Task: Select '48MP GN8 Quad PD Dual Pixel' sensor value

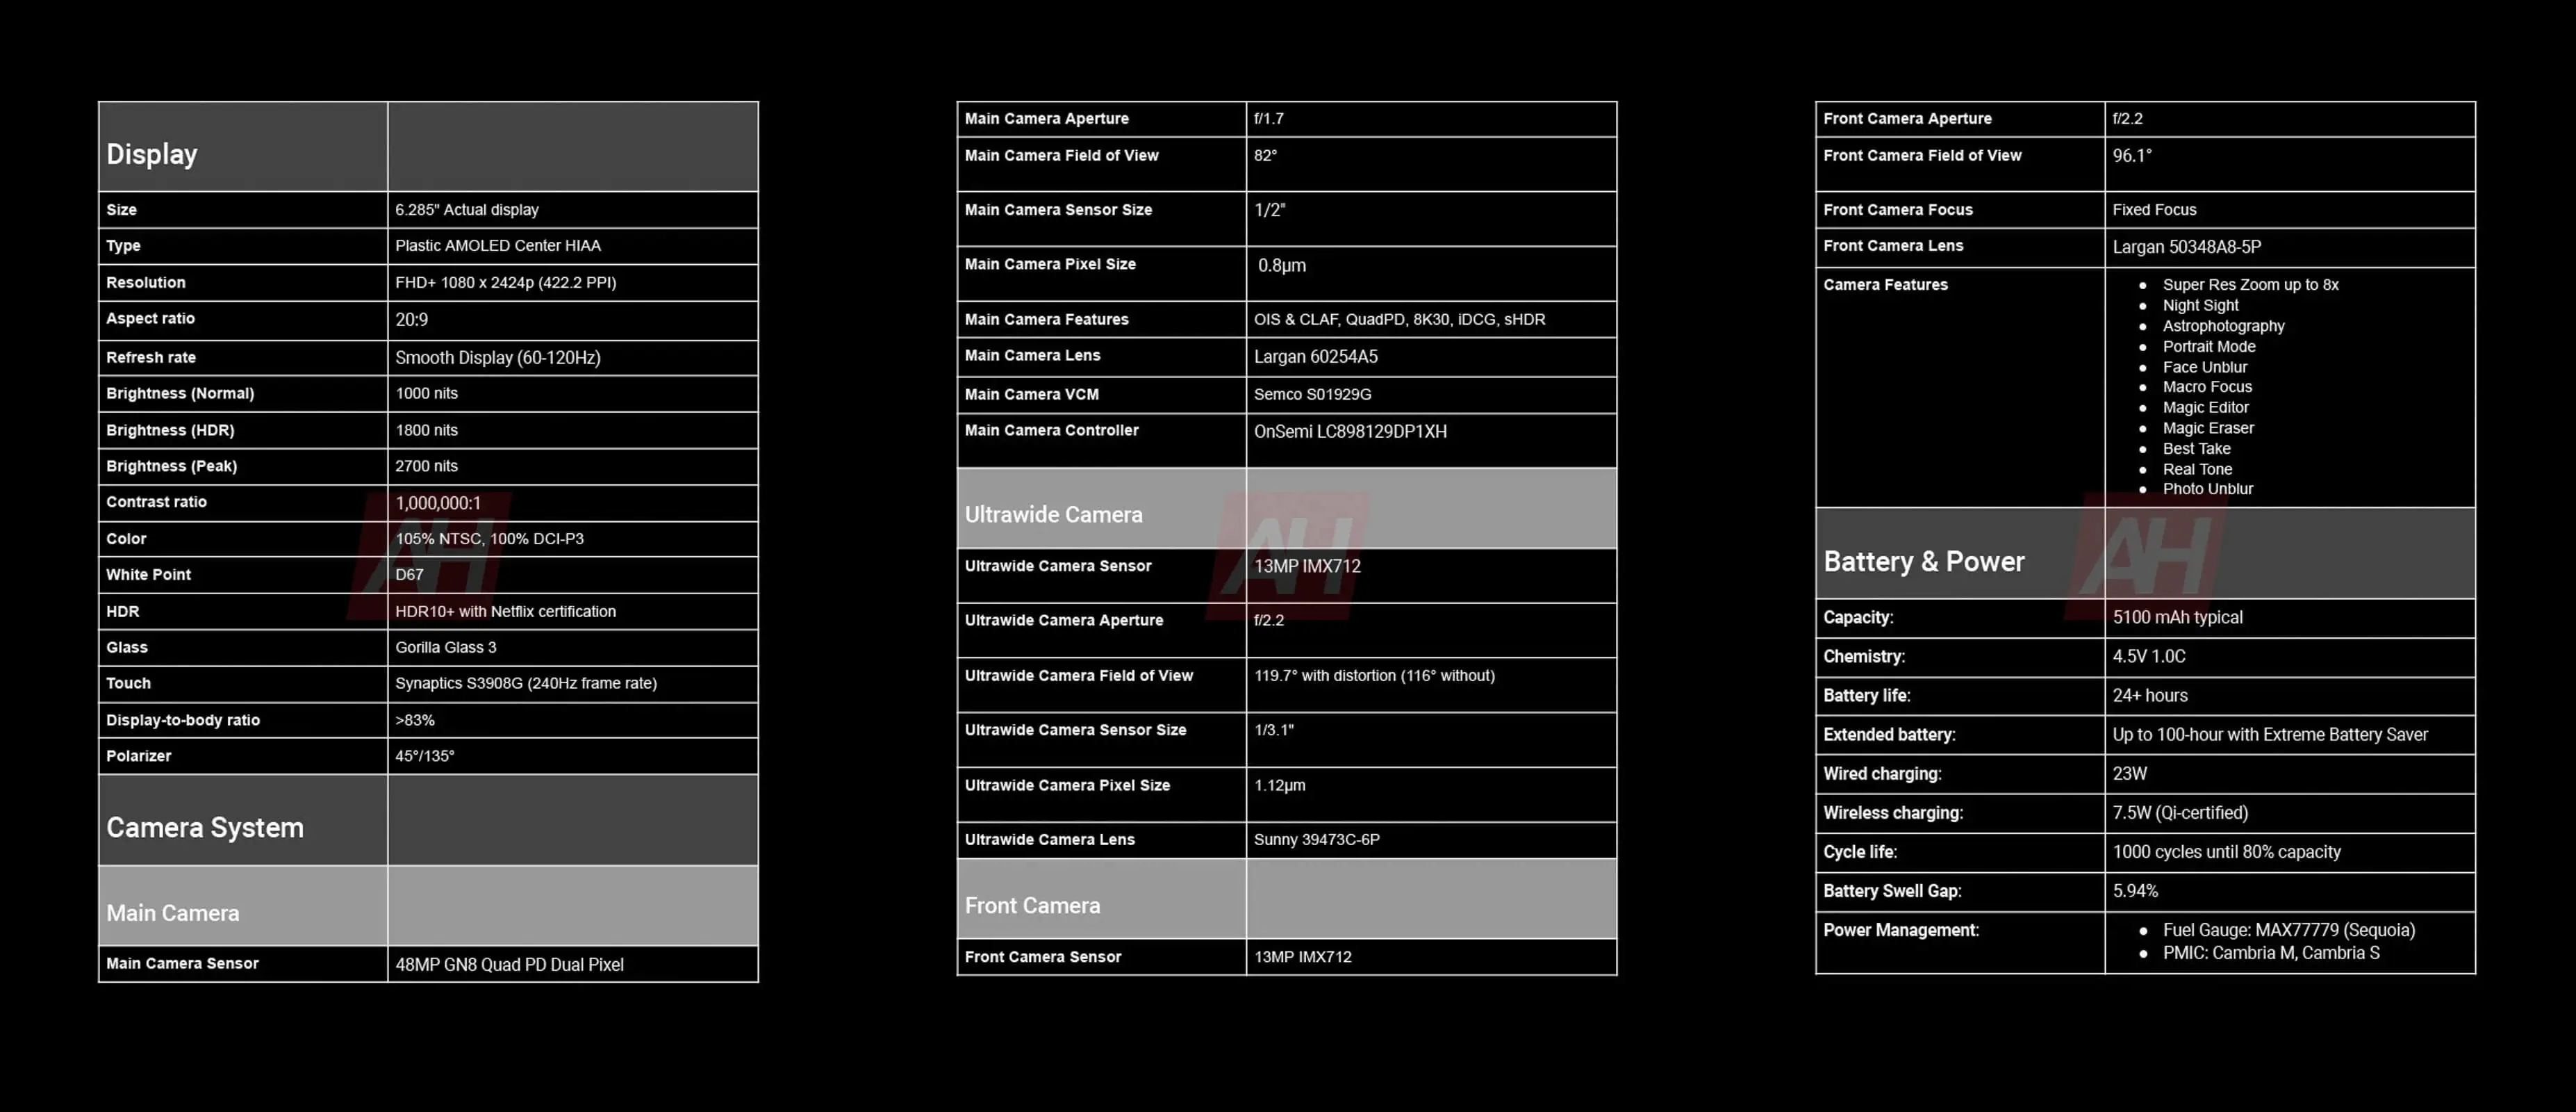Action: click(x=510, y=965)
